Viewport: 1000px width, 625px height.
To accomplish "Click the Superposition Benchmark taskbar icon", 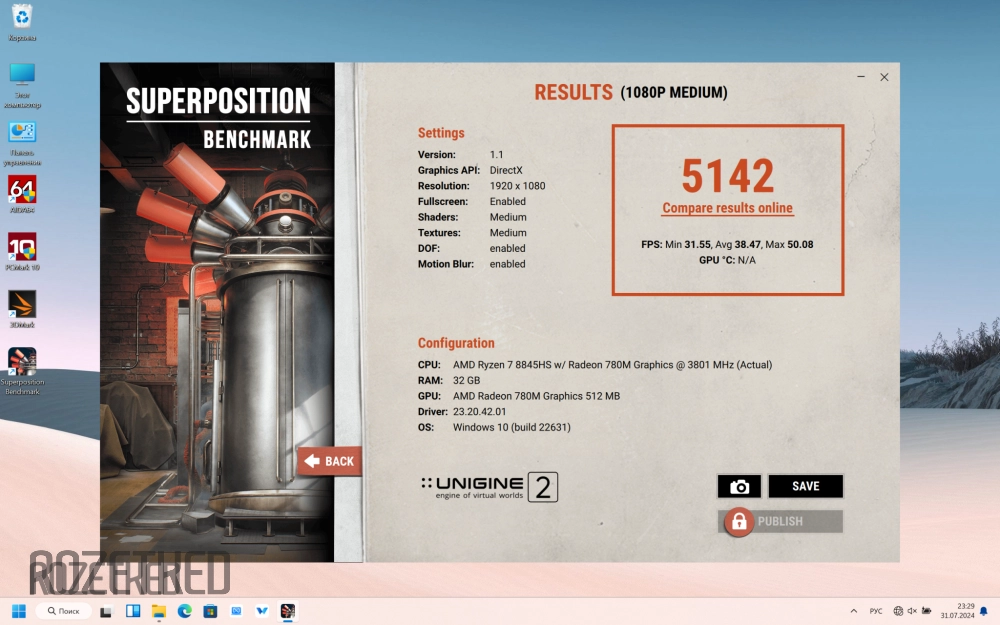I will coord(287,610).
